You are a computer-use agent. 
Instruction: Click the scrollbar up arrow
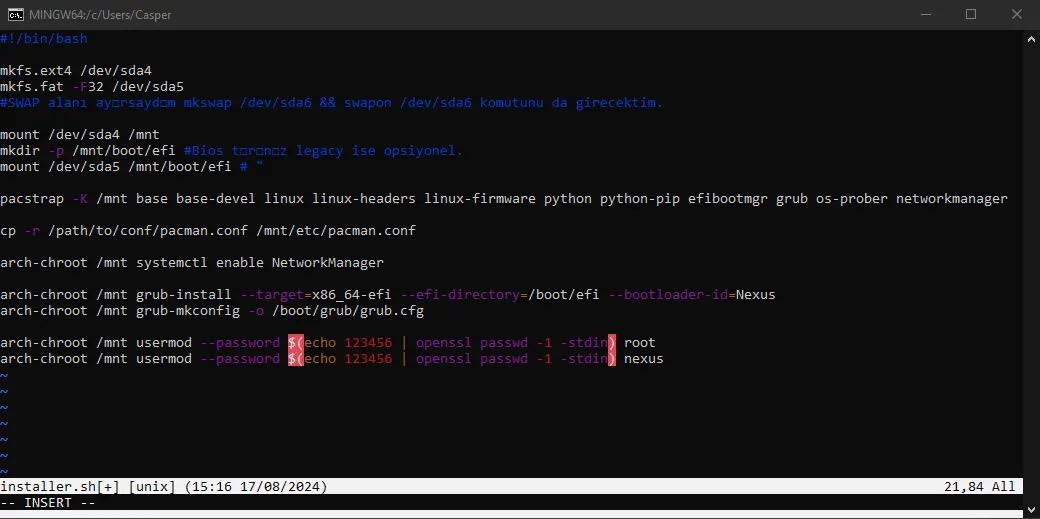point(1031,38)
